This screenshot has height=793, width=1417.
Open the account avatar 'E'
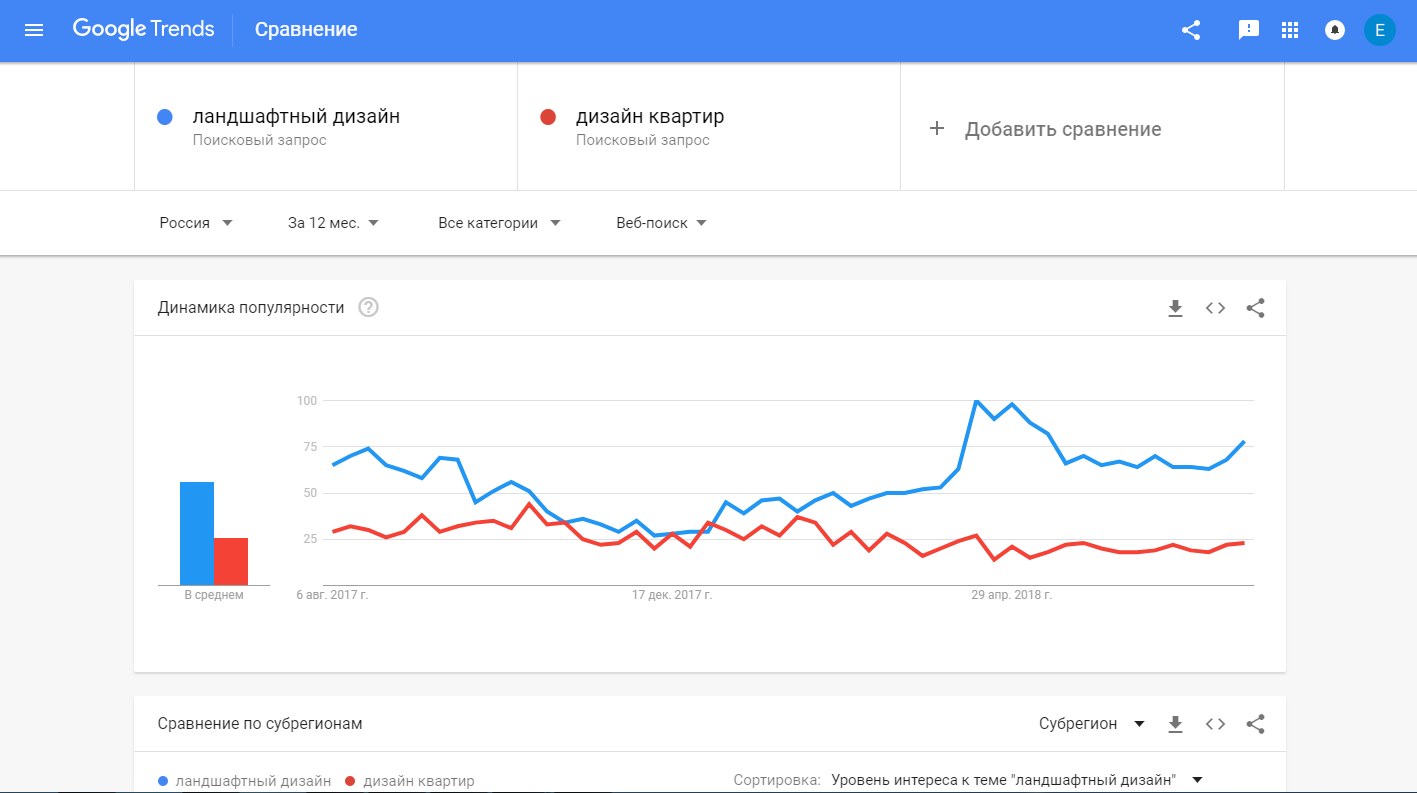click(1380, 30)
